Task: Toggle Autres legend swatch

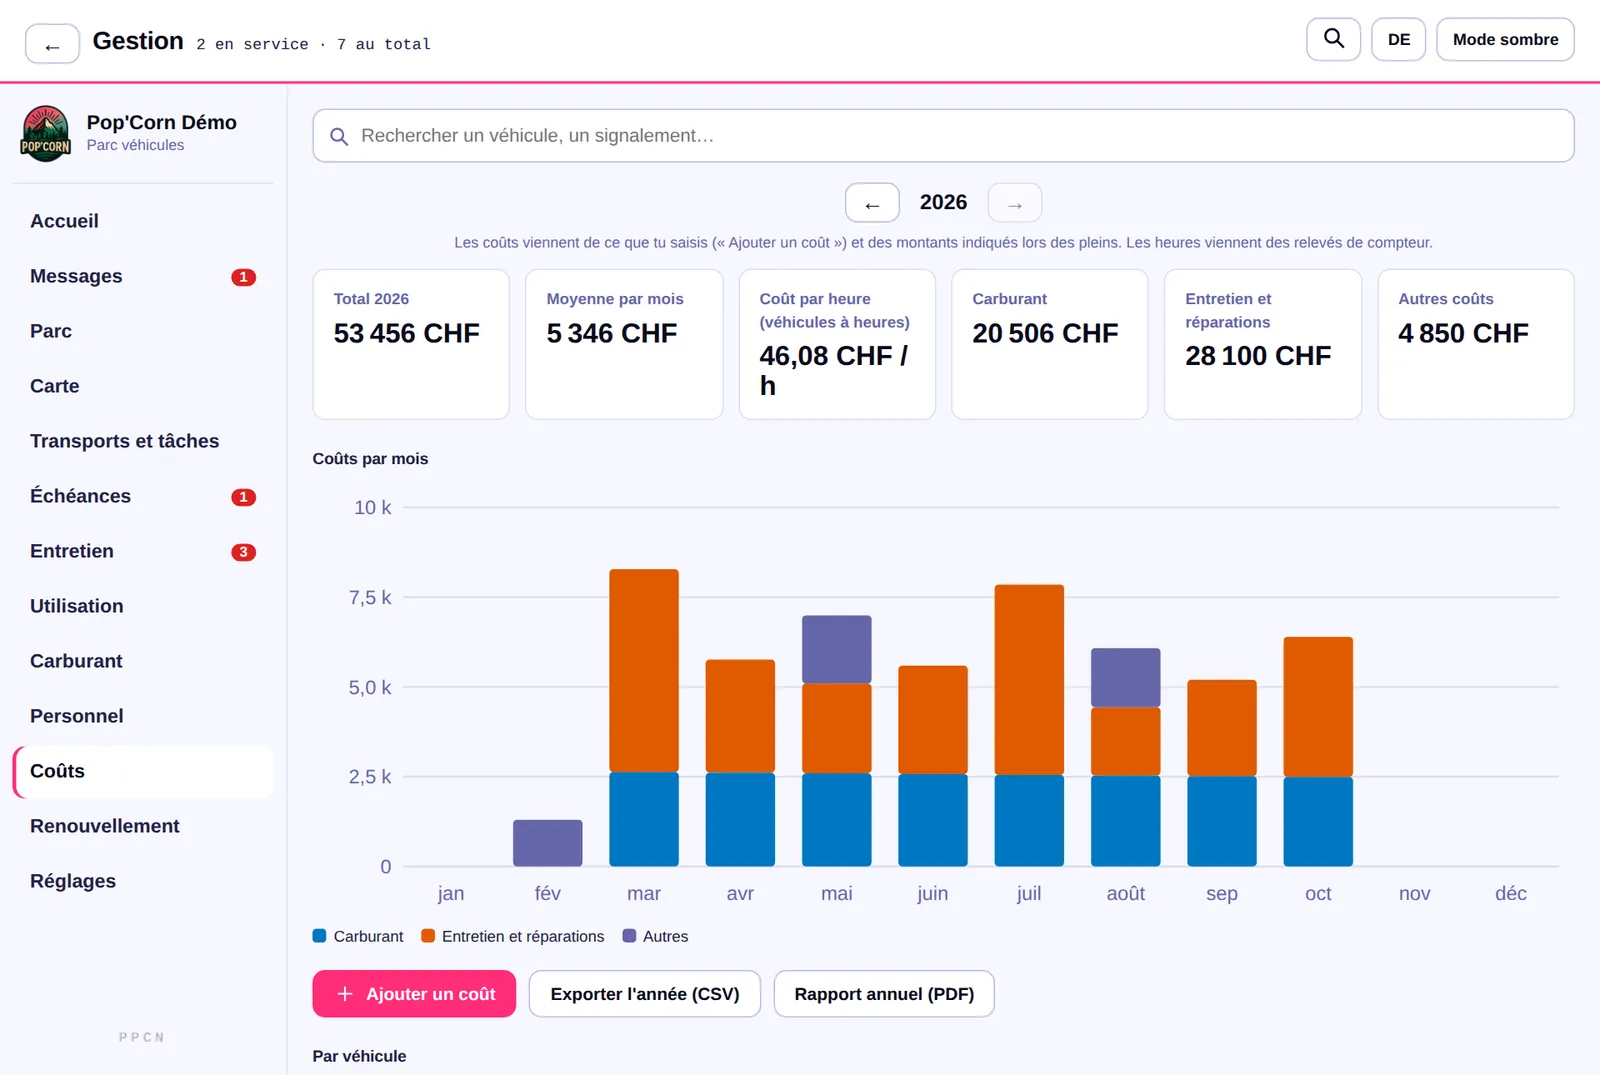Action: point(629,936)
